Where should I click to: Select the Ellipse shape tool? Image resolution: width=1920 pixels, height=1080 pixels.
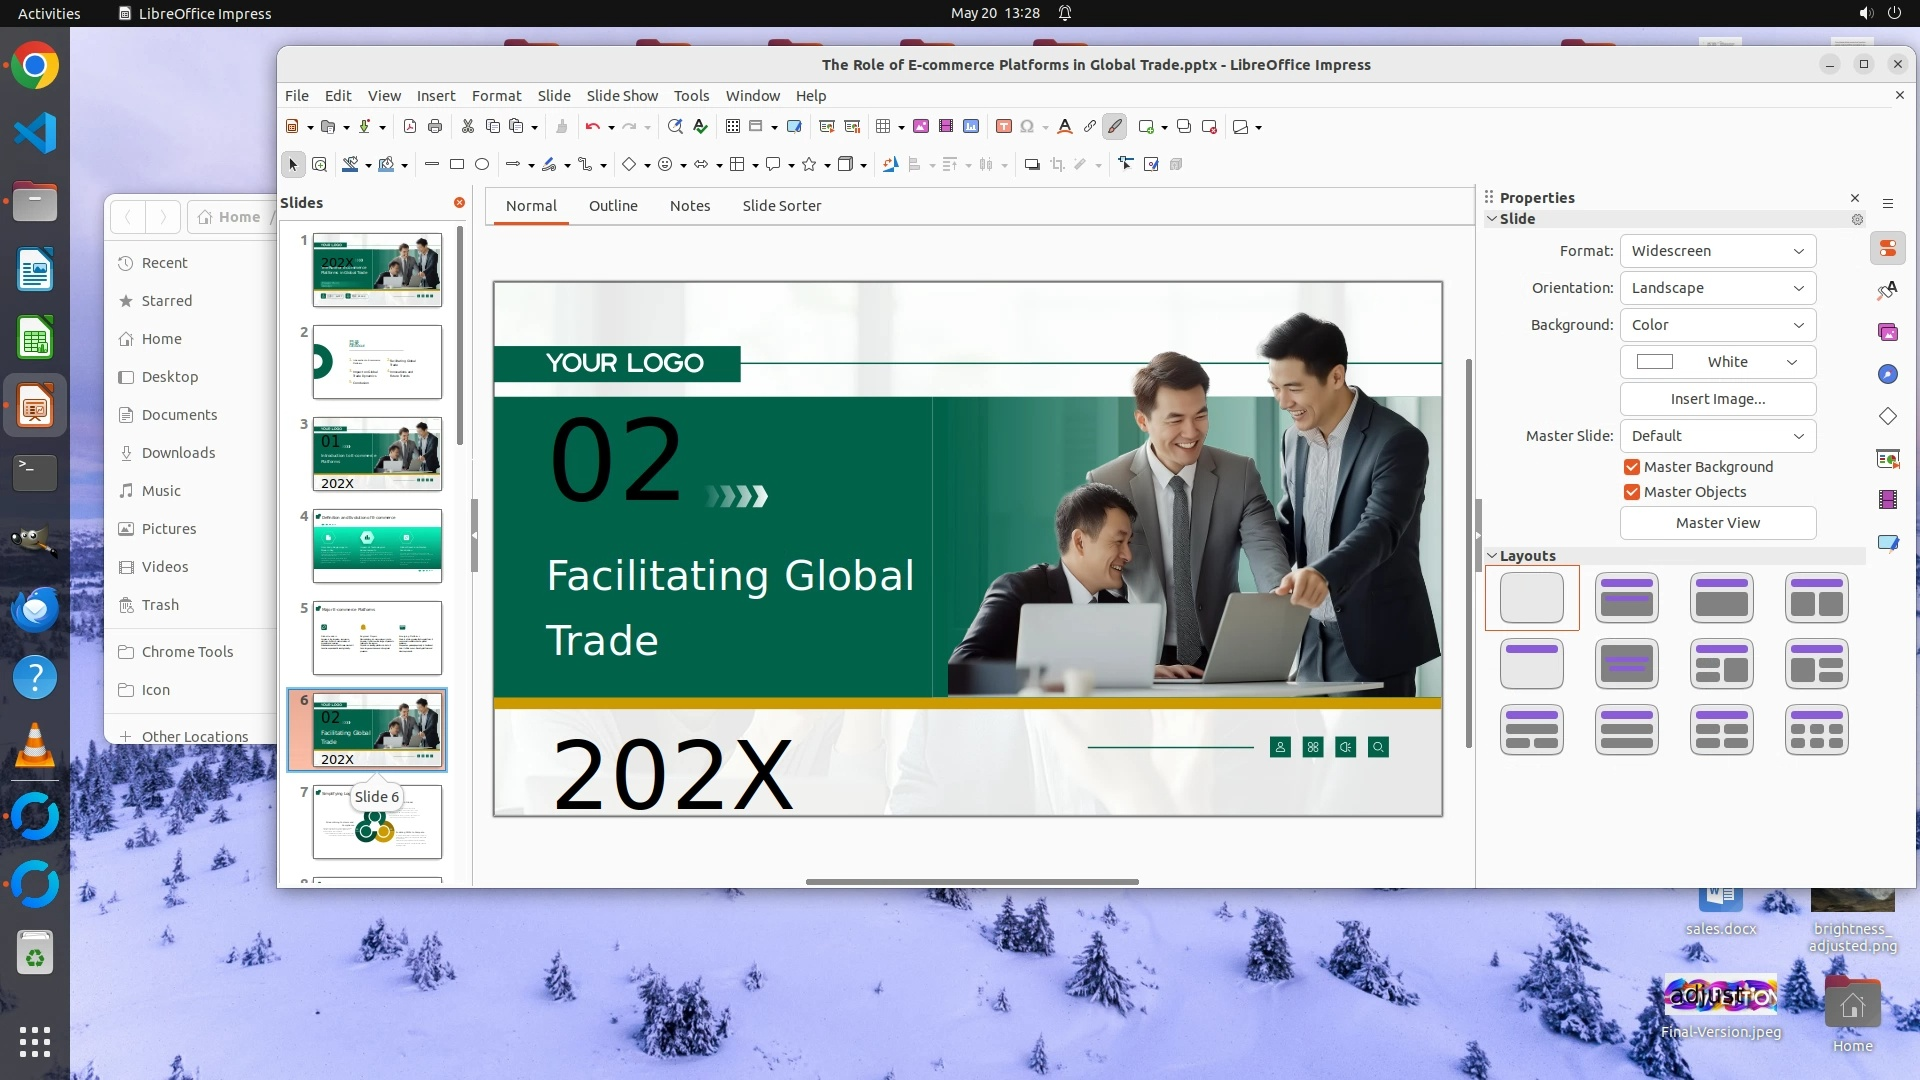click(482, 164)
